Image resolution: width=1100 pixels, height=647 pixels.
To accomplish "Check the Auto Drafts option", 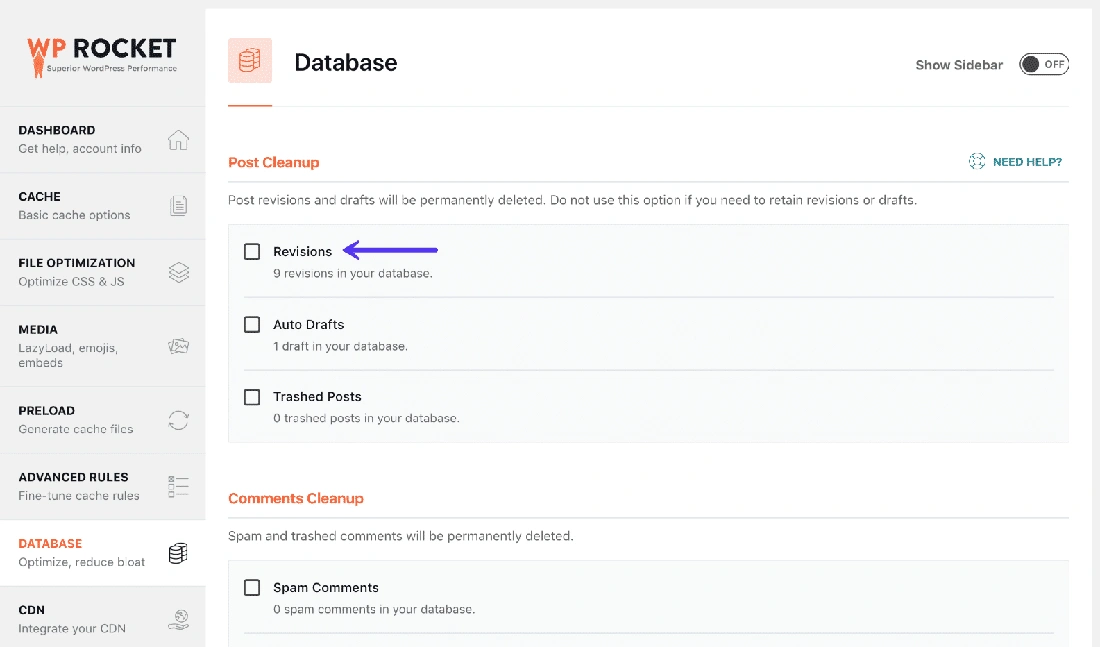I will tap(252, 324).
